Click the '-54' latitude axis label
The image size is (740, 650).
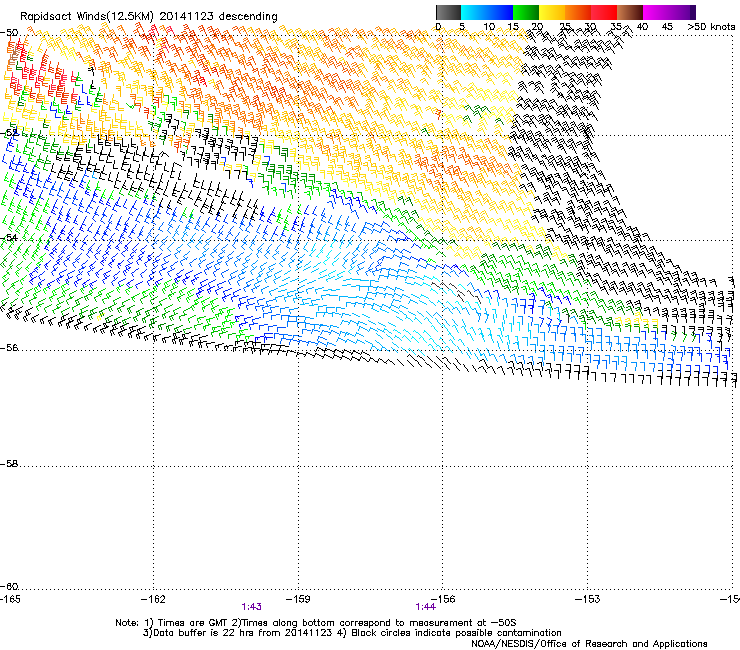[9, 238]
